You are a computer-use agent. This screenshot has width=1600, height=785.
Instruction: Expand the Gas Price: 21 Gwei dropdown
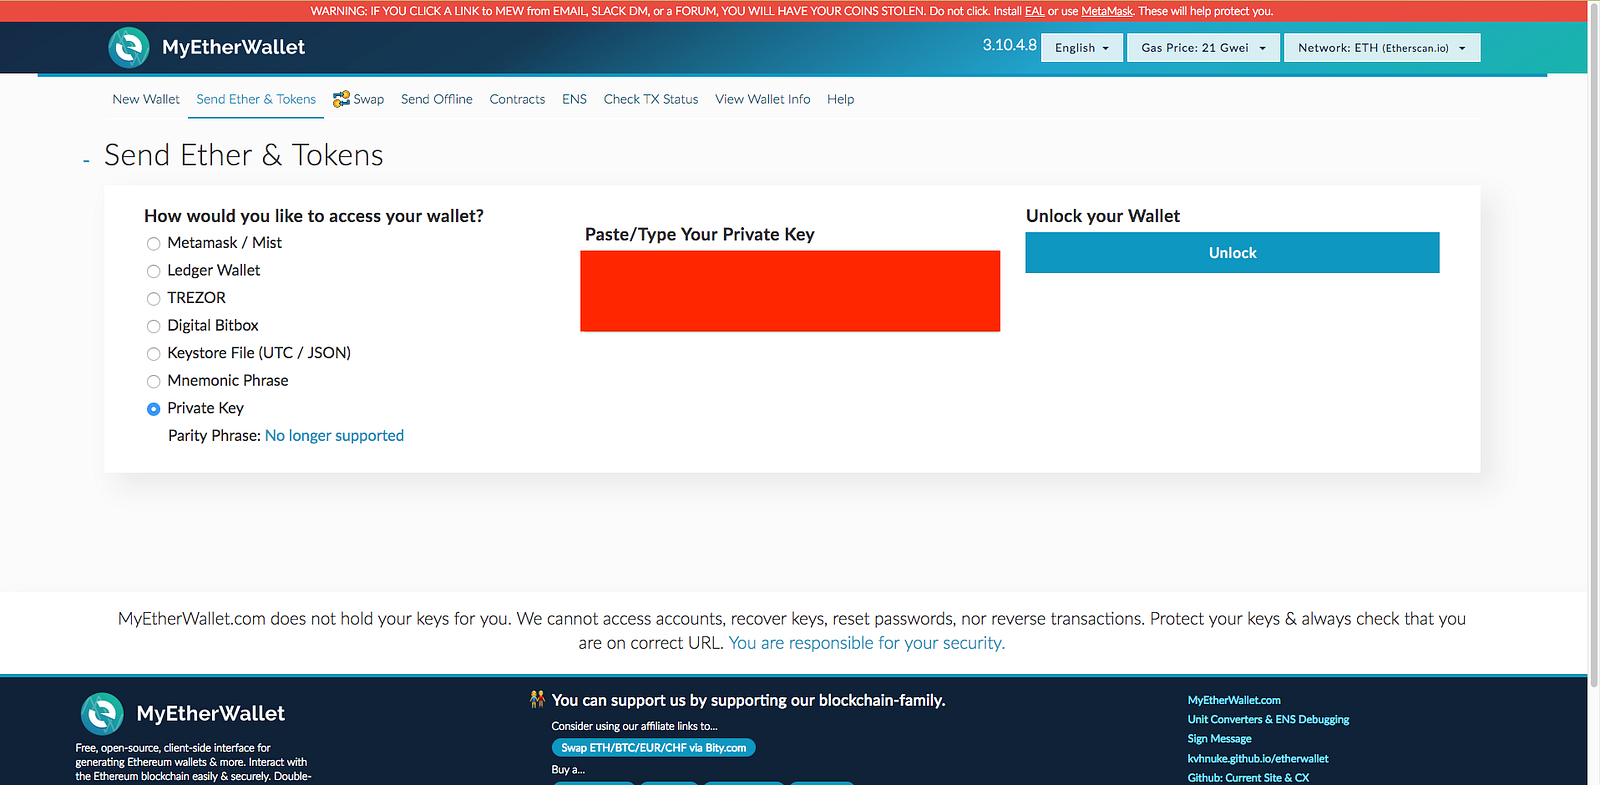1204,48
